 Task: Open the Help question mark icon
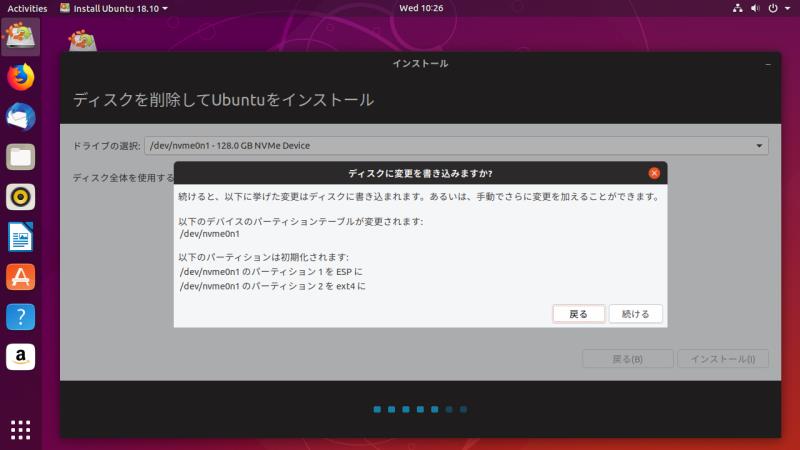click(x=20, y=317)
